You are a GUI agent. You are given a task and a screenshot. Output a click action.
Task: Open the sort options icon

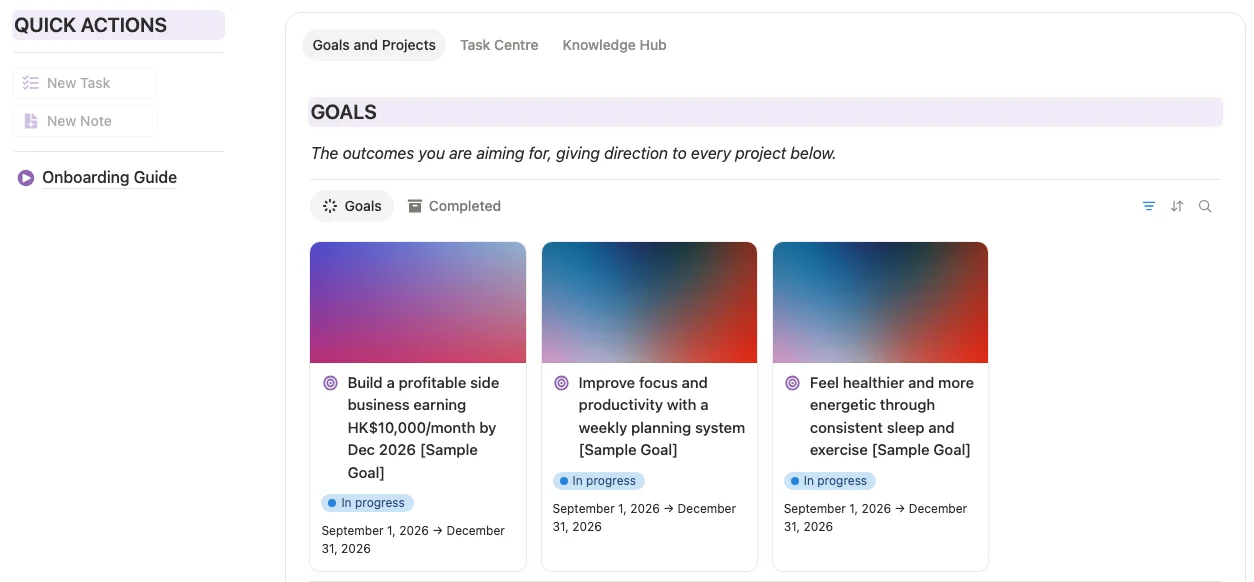tap(1177, 206)
